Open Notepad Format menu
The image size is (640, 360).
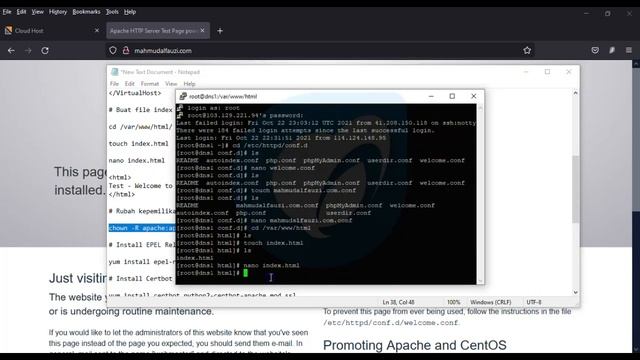149,84
